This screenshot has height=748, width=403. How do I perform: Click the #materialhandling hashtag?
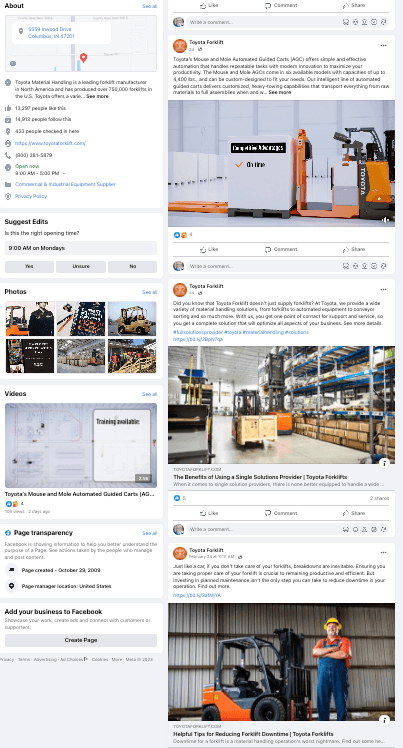click(x=263, y=332)
